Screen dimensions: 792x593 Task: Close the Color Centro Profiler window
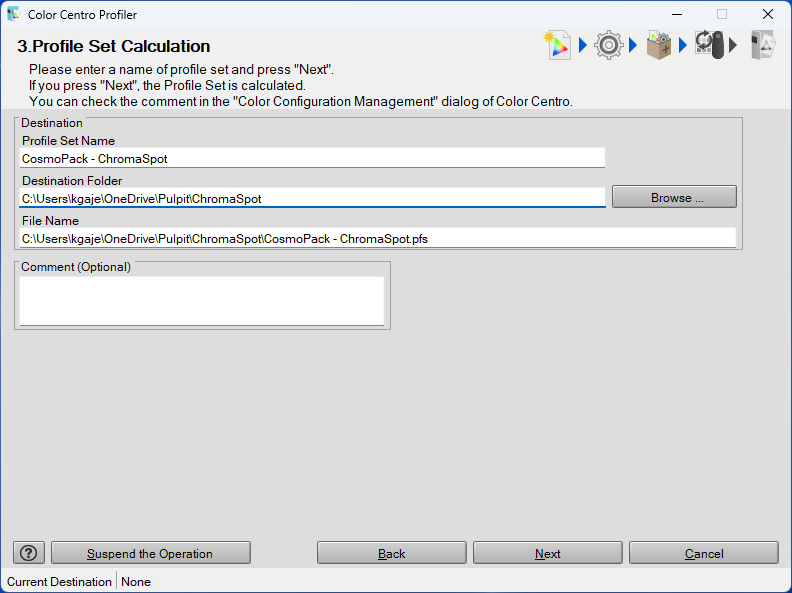coord(768,15)
